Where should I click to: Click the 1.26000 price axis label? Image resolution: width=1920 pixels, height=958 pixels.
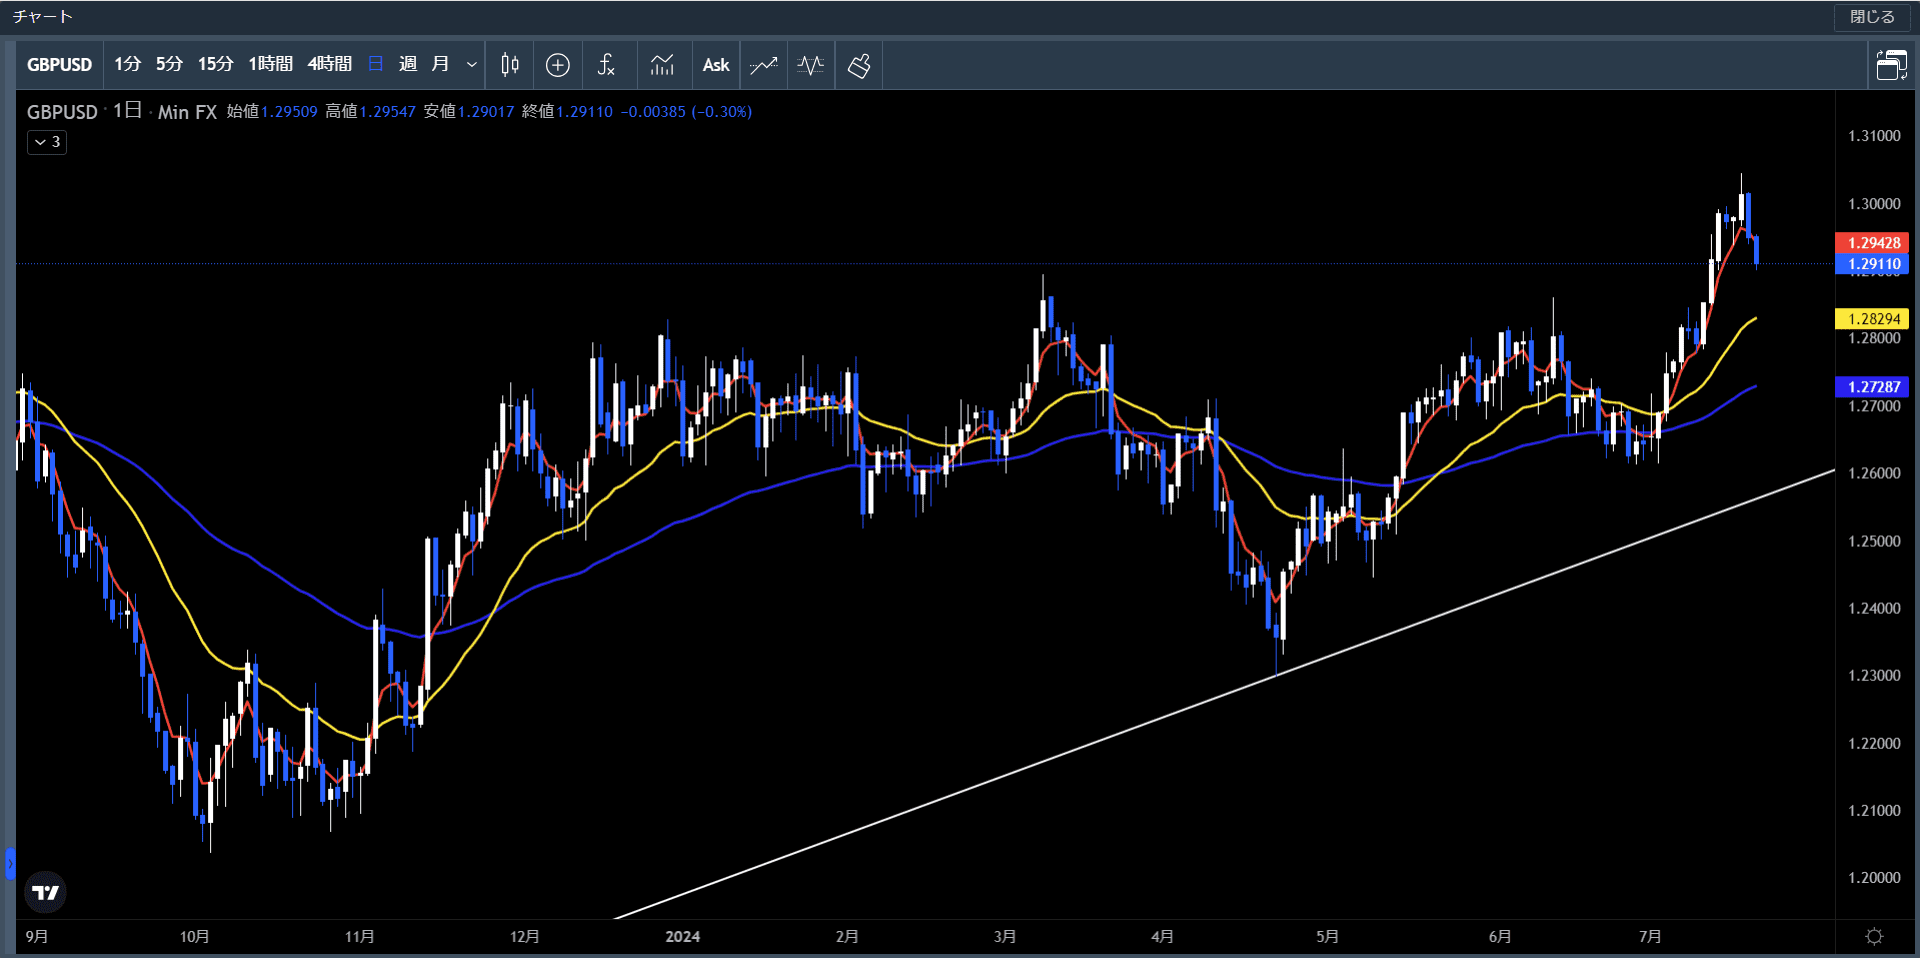pos(1874,473)
